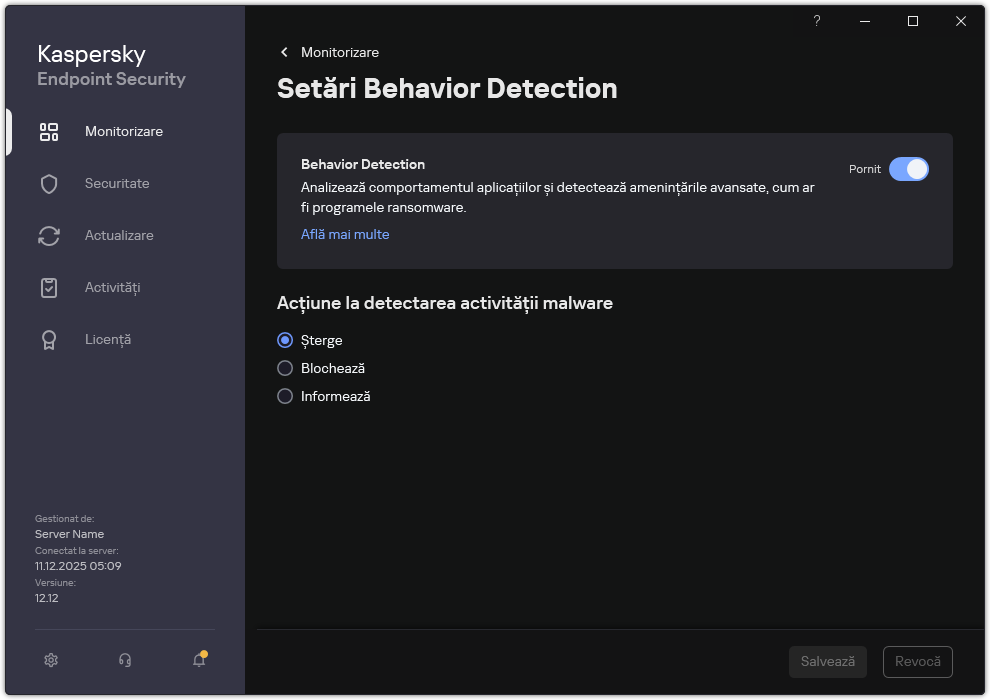Screen dimensions: 990x700
Task: Open the Securitate section
Action: point(117,183)
